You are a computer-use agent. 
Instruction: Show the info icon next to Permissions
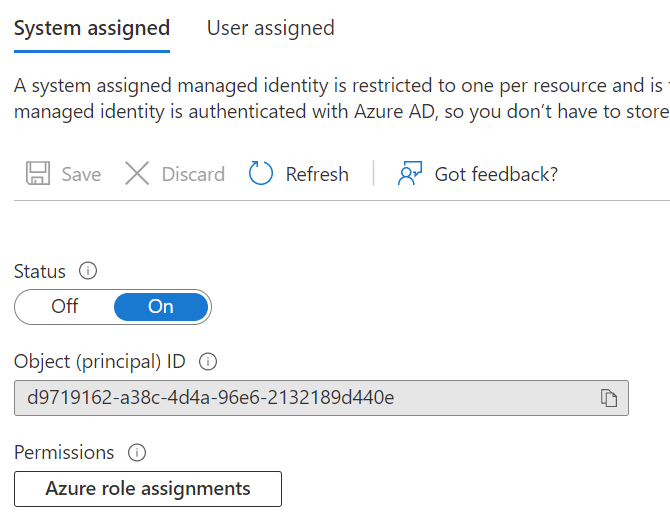[137, 453]
